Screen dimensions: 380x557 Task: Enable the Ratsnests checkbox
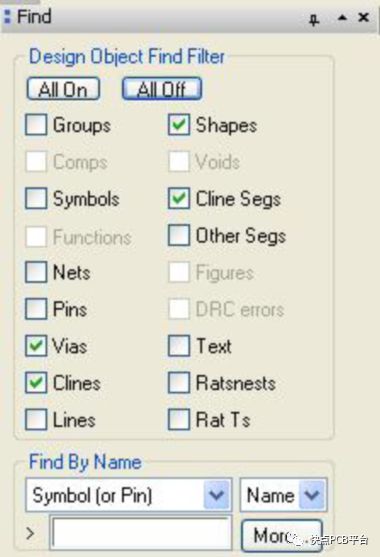coord(179,383)
